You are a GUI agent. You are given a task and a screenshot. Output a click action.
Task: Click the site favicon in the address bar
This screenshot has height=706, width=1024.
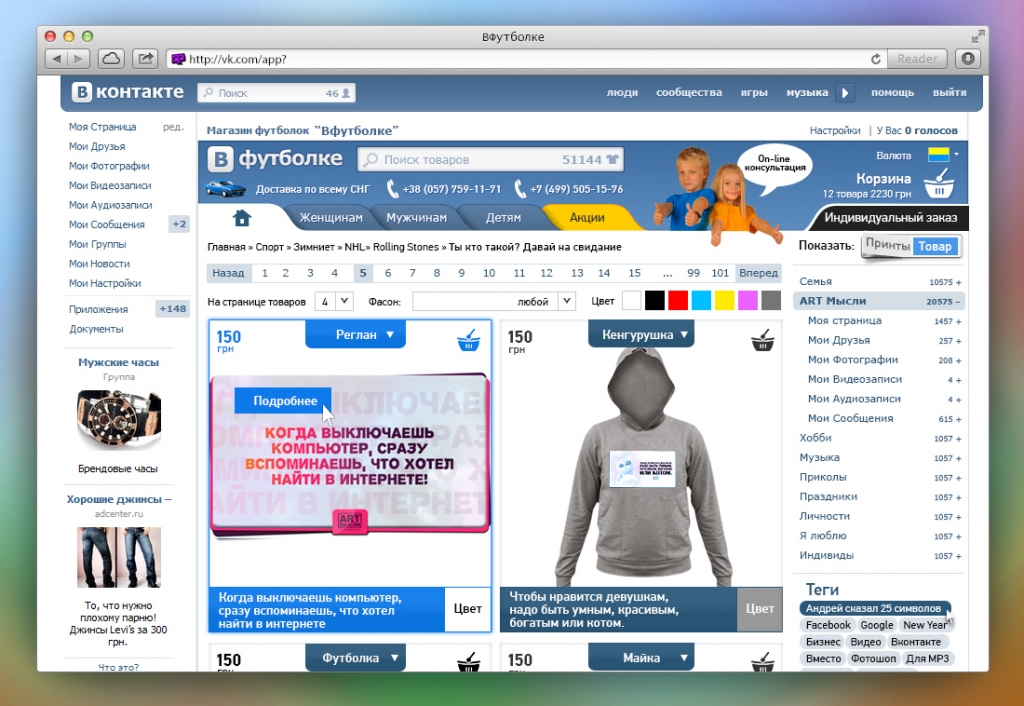tap(178, 59)
